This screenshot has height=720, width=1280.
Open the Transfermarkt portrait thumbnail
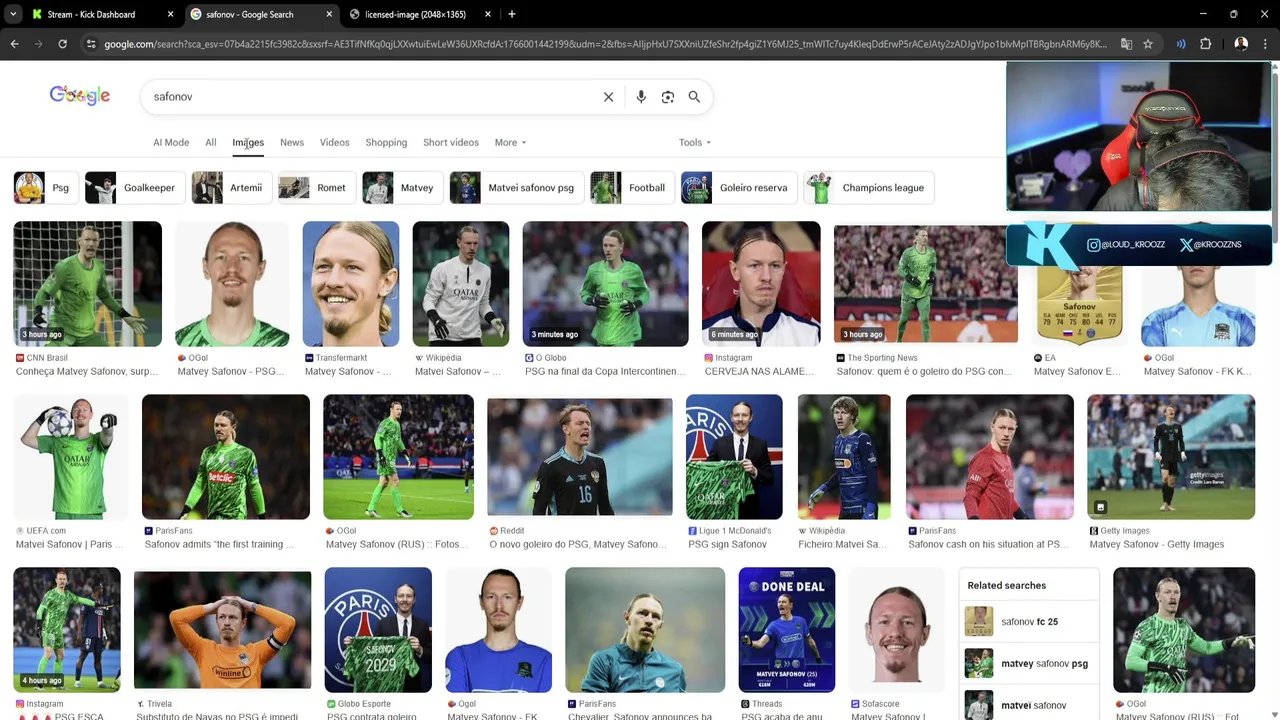click(x=351, y=284)
